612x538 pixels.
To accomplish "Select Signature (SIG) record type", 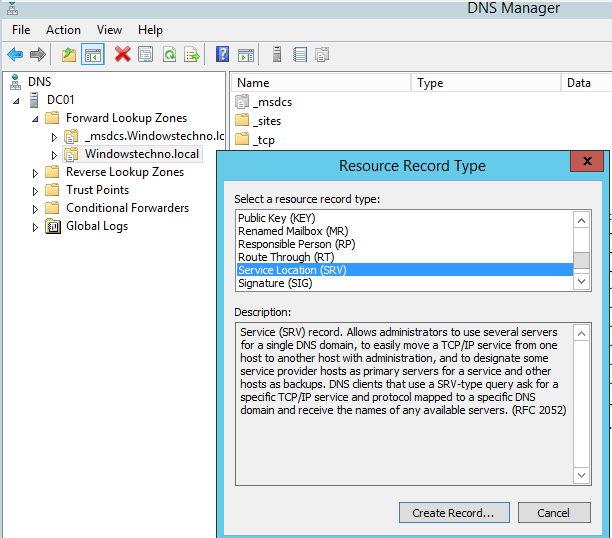I will point(405,283).
